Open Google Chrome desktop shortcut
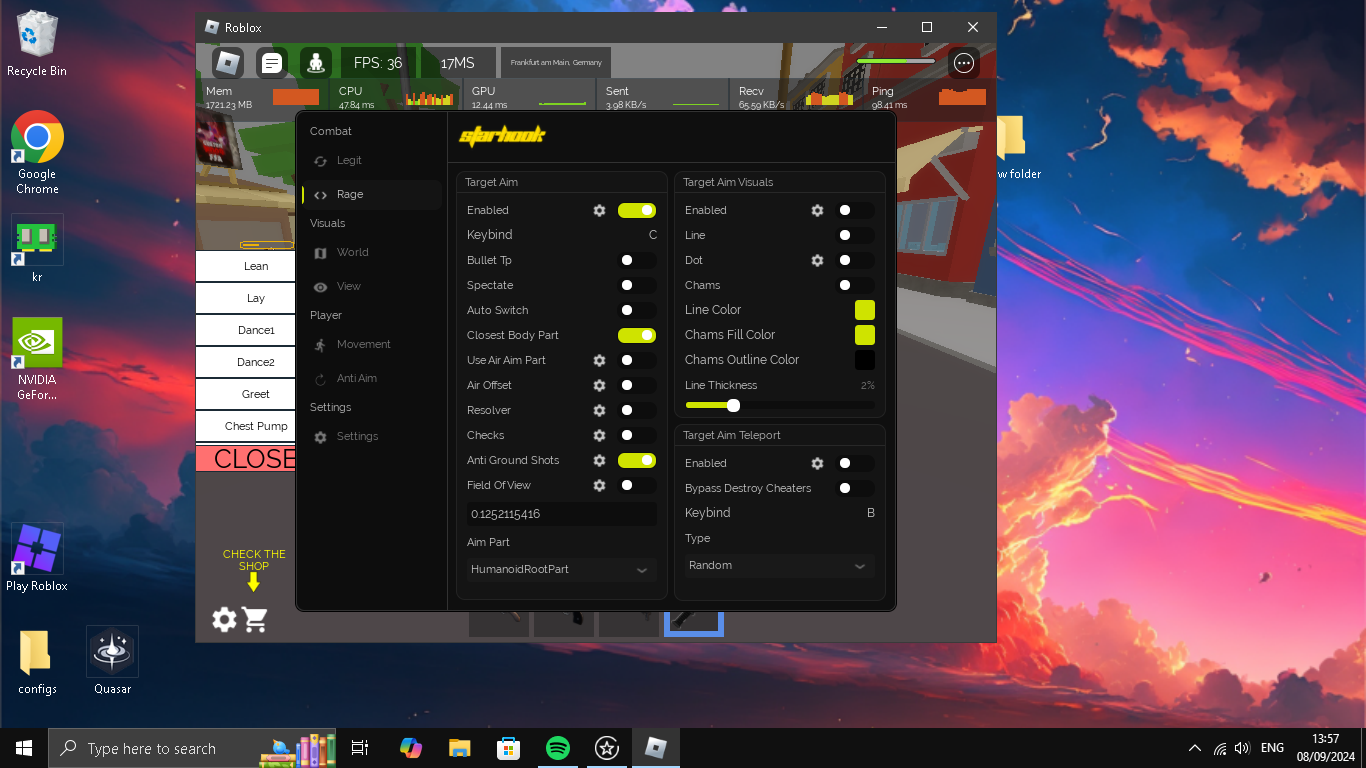1366x768 pixels. tap(38, 152)
